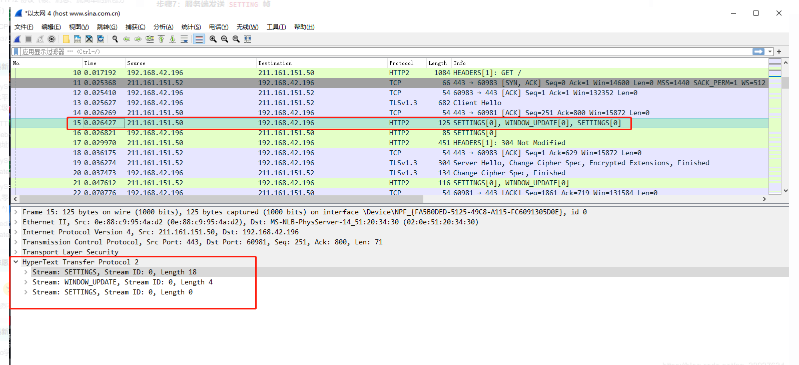Sort by the Destination column header

click(x=322, y=63)
